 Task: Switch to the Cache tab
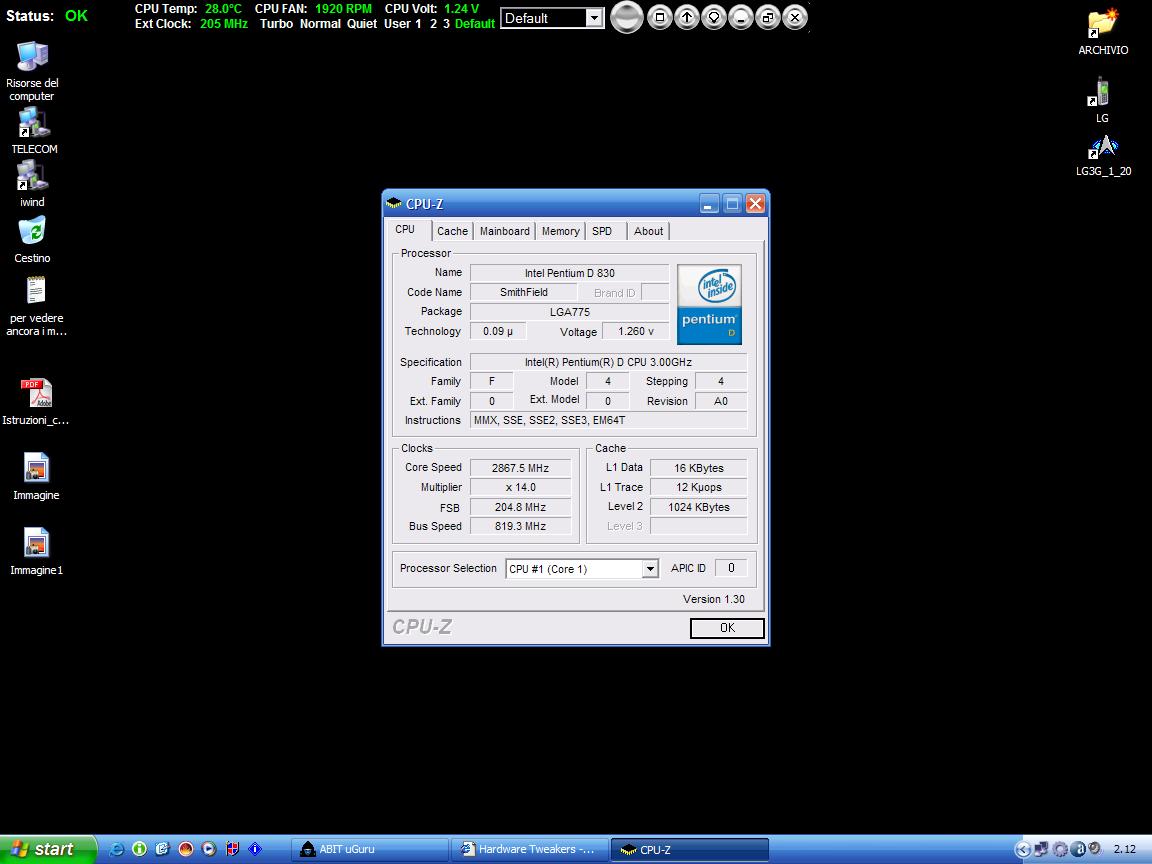[453, 231]
